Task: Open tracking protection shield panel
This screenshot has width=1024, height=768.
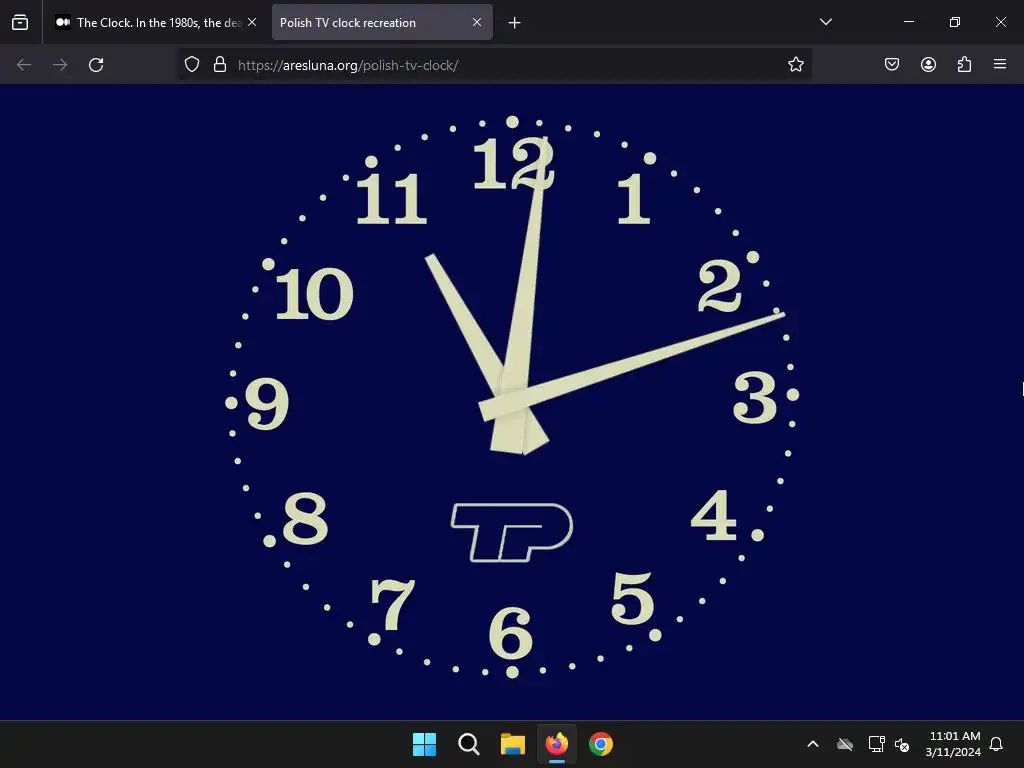Action: point(191,65)
